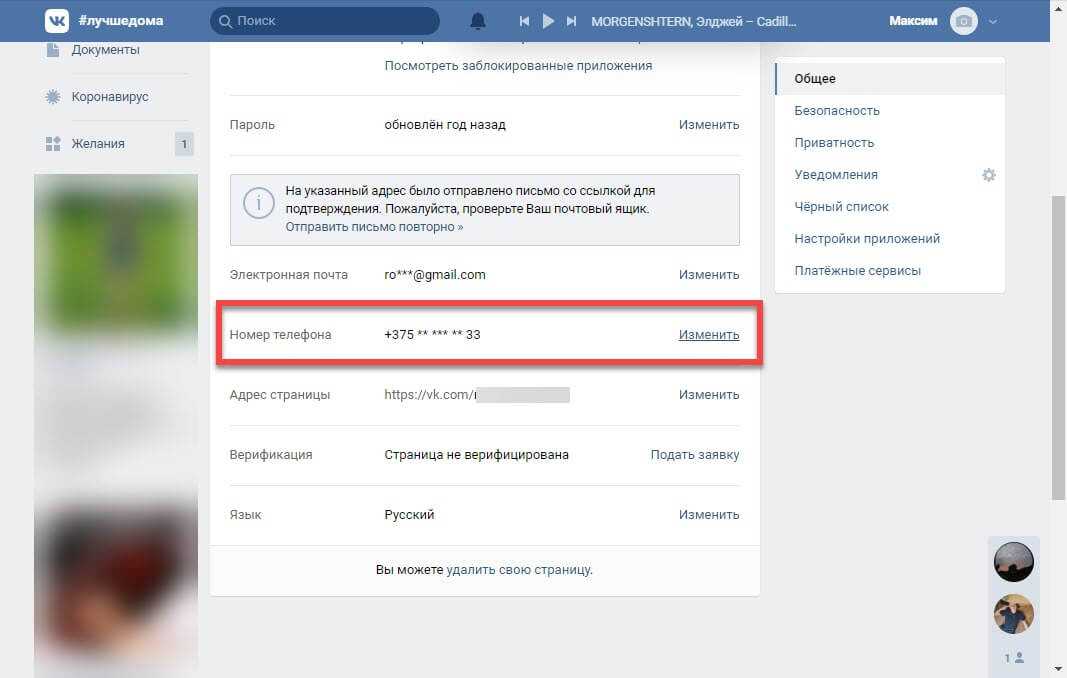1067x678 pixels.
Task: Open Коронавирус in the left menu
Action: click(x=110, y=97)
